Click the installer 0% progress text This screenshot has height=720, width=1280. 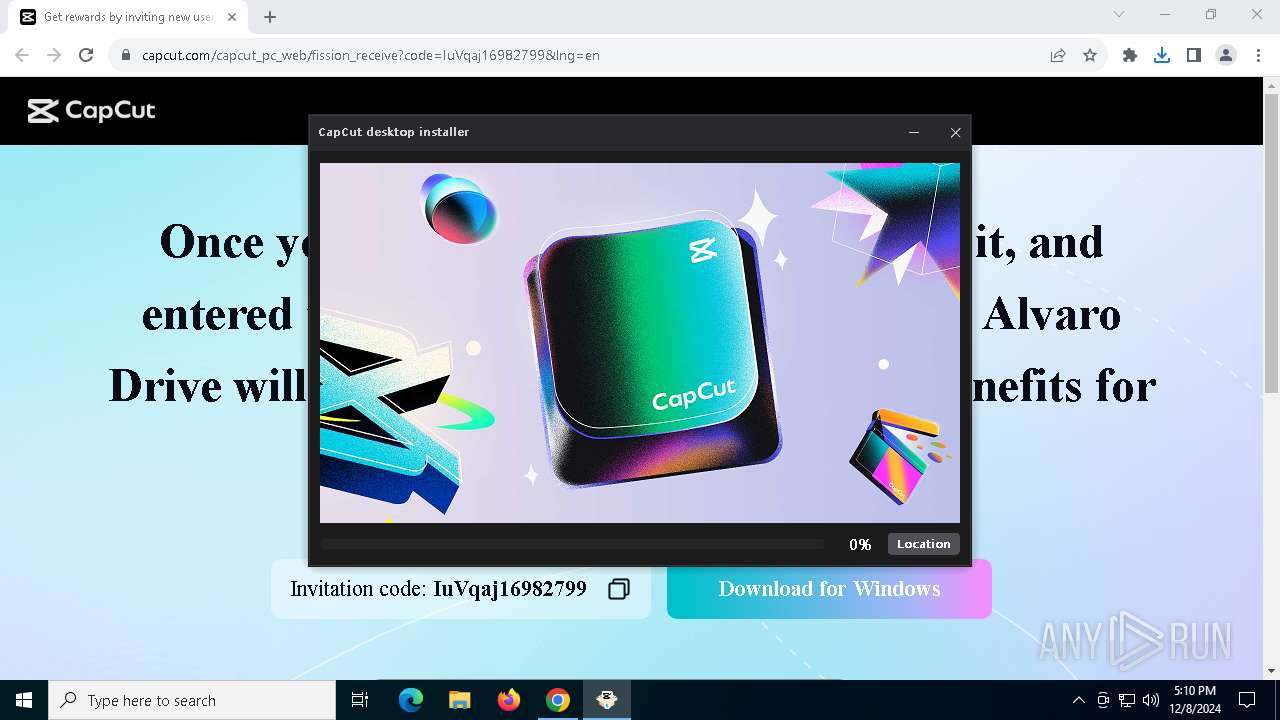[x=860, y=545]
